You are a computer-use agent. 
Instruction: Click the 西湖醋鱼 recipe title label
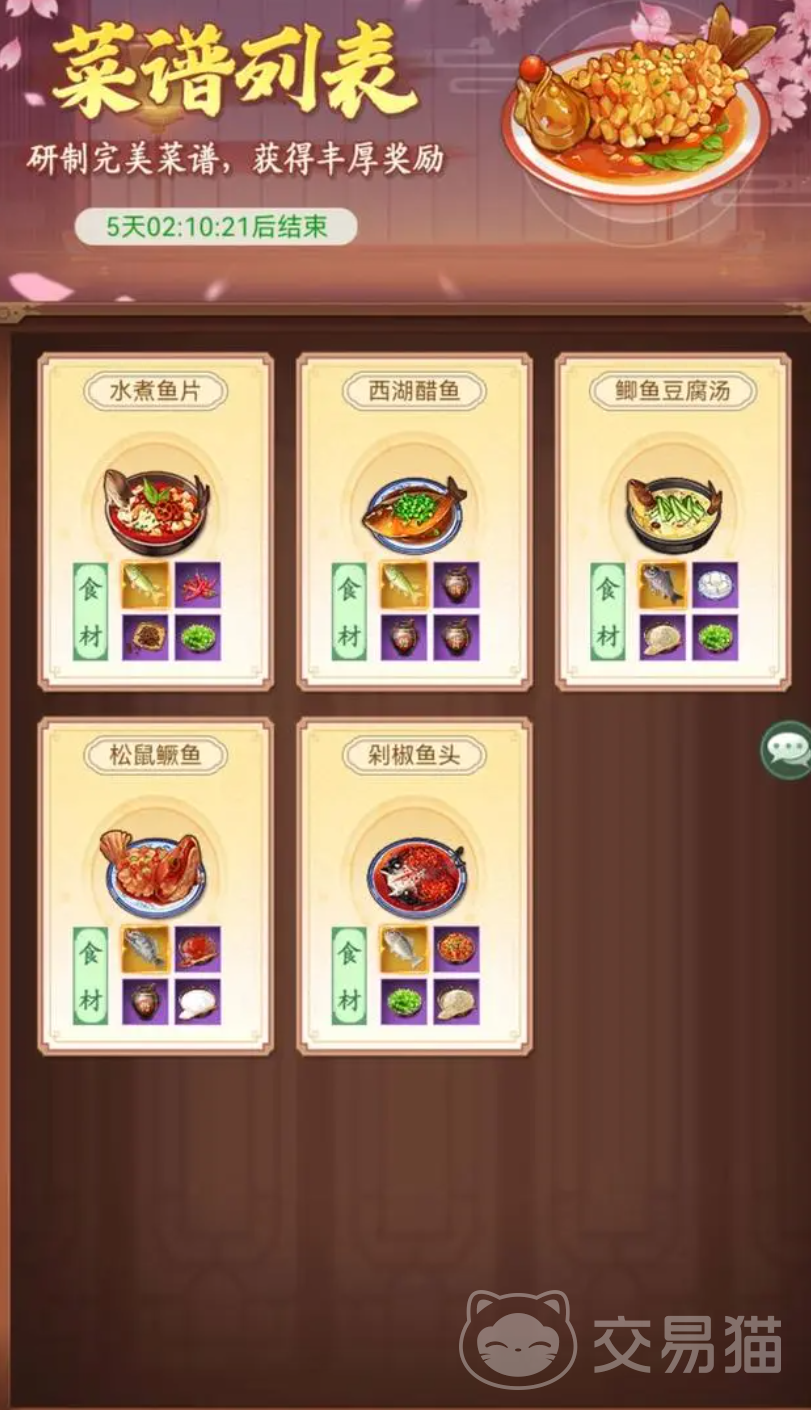click(x=414, y=391)
